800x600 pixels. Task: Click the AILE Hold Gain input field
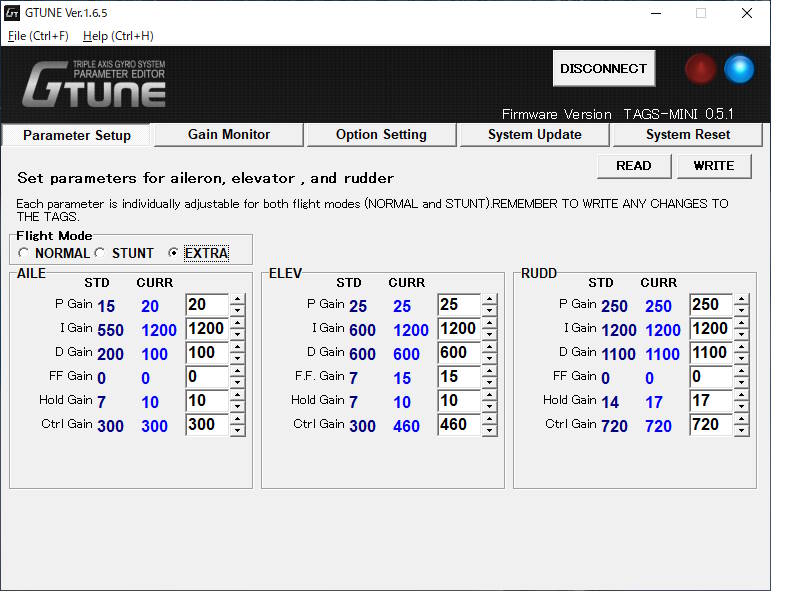pyautogui.click(x=207, y=401)
